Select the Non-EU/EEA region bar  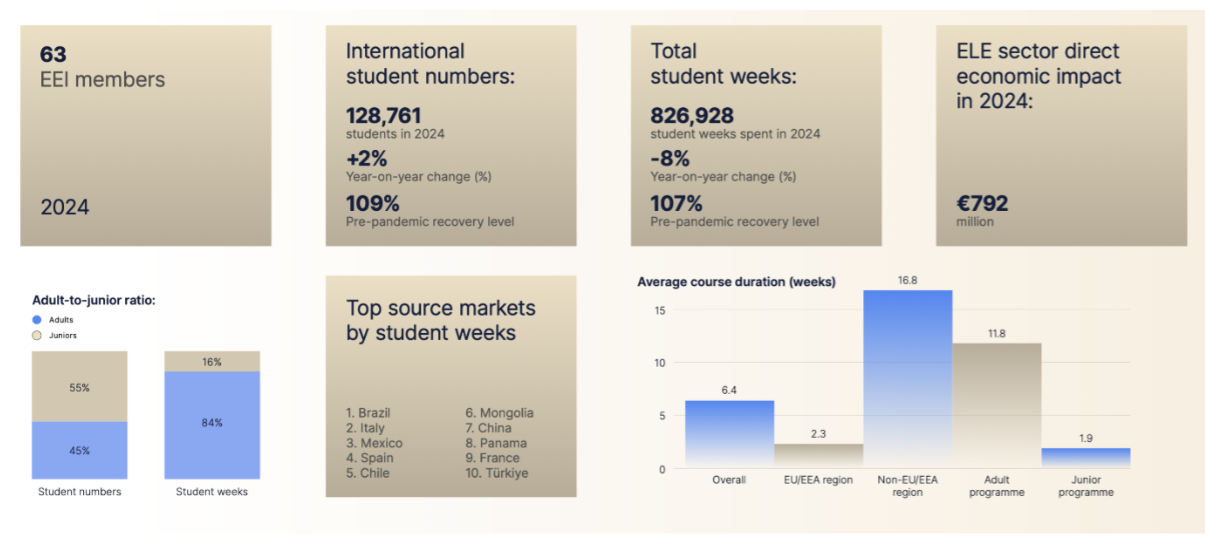[907, 378]
